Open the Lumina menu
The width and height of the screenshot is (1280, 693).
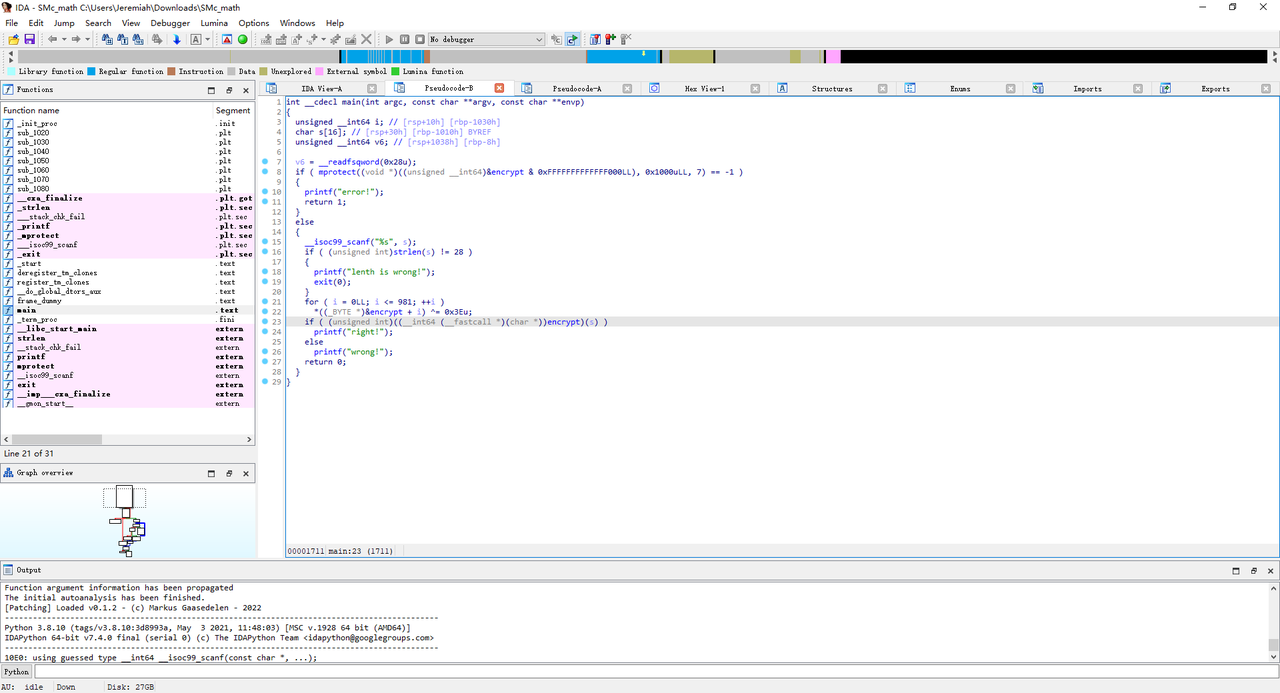point(214,23)
